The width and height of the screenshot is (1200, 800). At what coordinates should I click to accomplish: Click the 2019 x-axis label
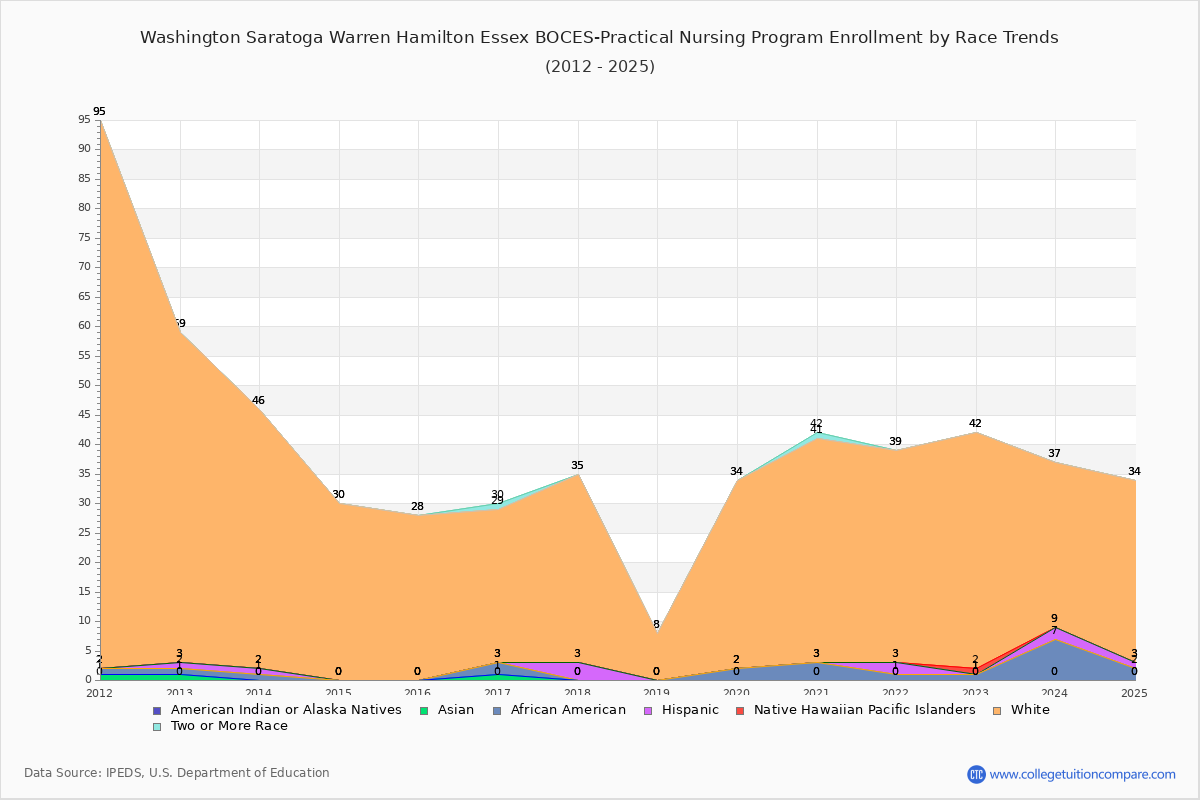tap(657, 693)
